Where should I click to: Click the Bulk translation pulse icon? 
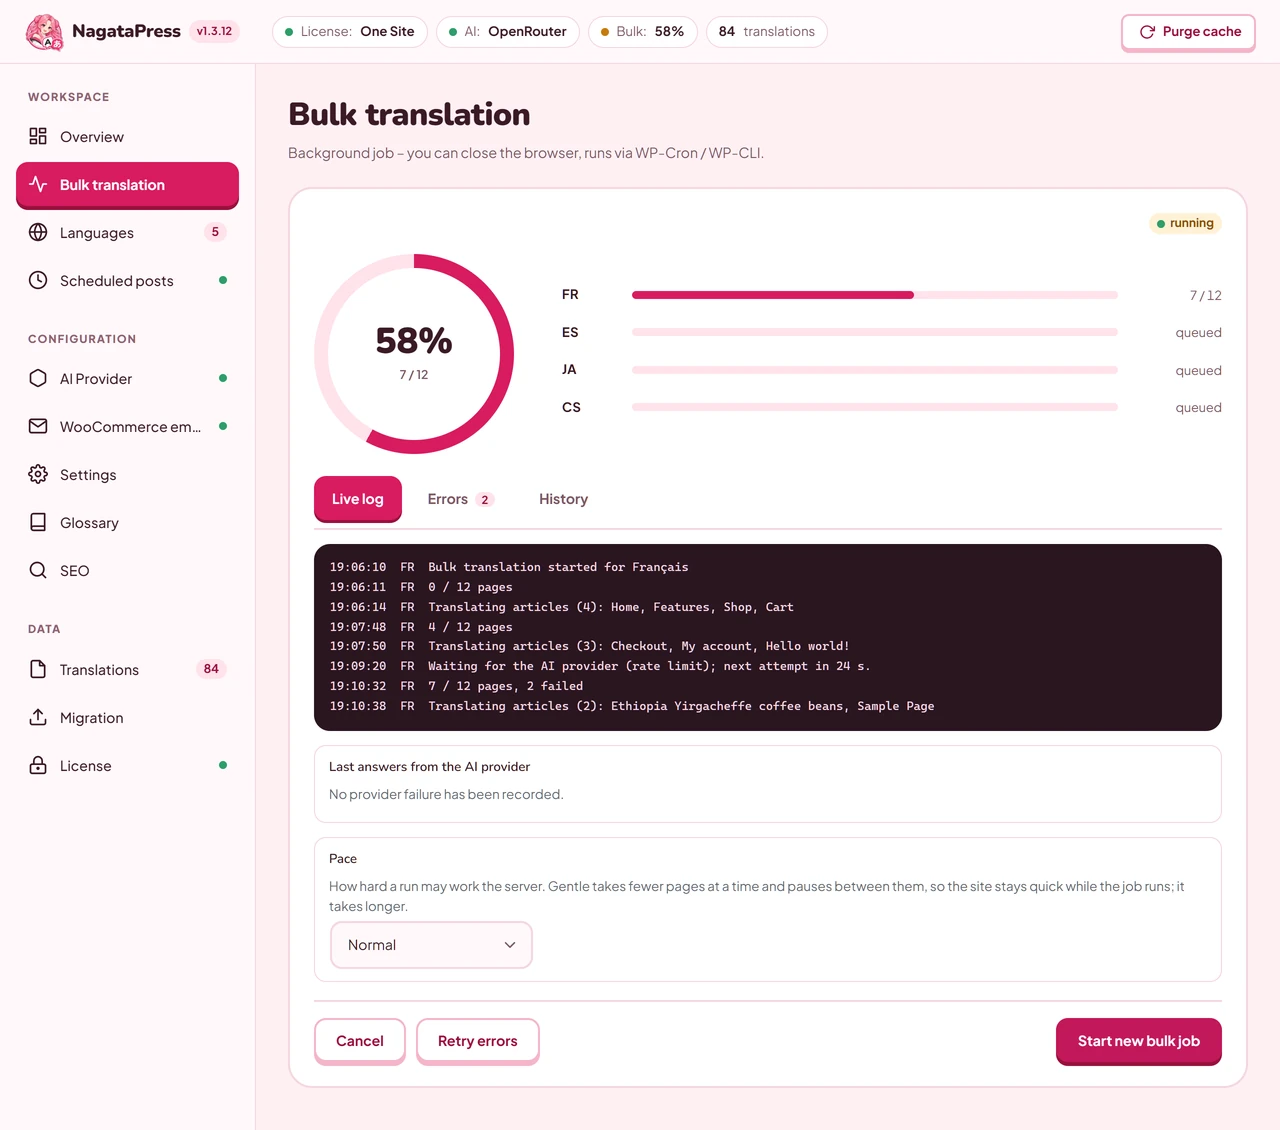(38, 184)
